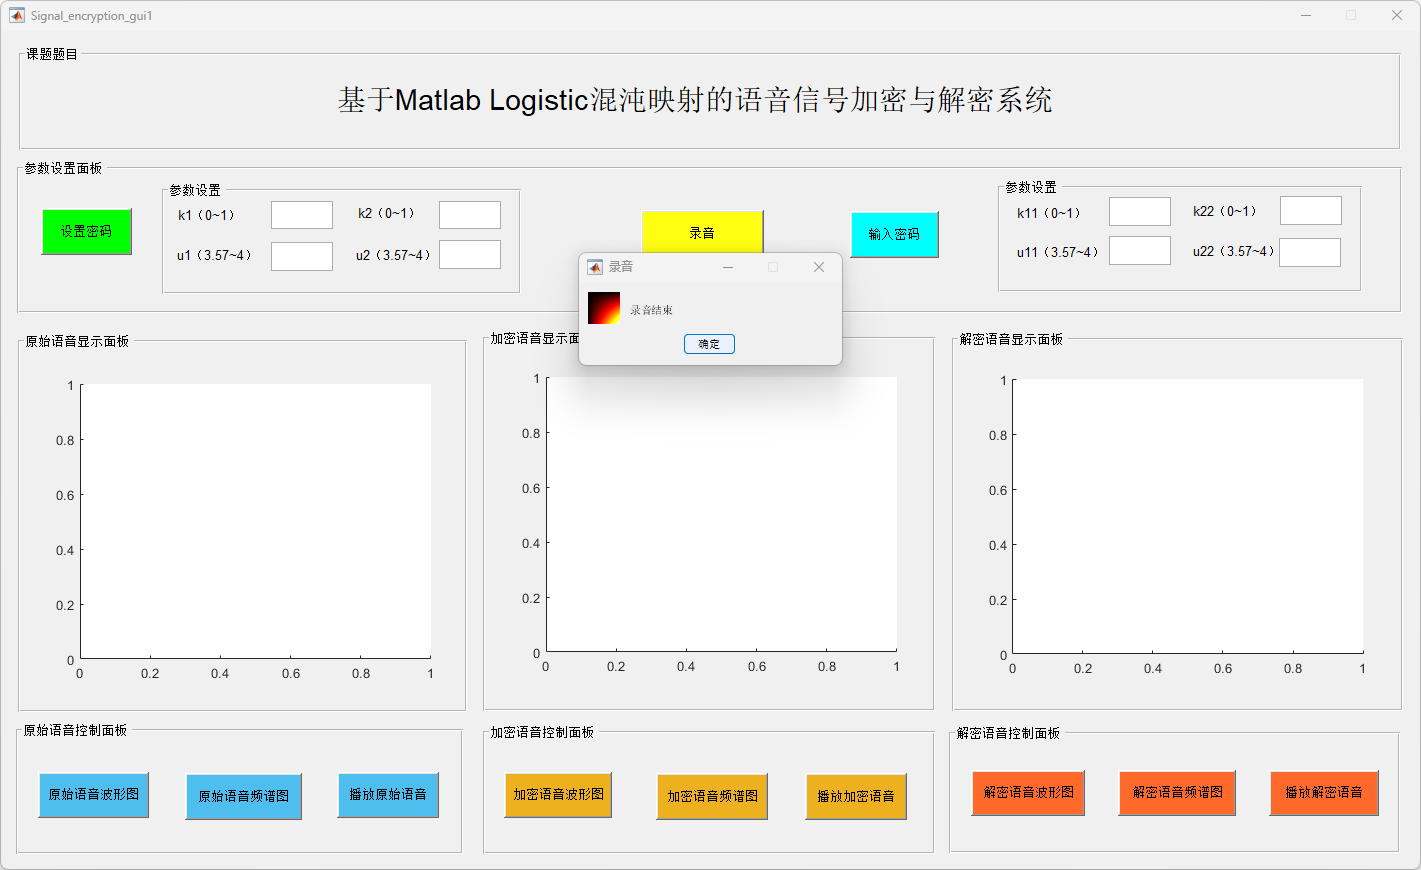Screen dimensions: 1421x870
Task: Click the 参数设置 label above k1
Action: [x=195, y=190]
